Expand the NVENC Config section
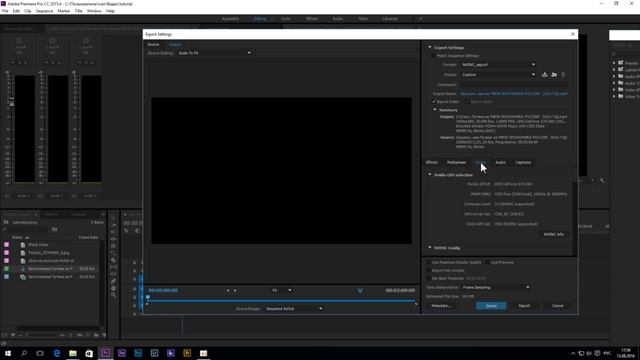This screenshot has width=640, height=360. coord(430,248)
